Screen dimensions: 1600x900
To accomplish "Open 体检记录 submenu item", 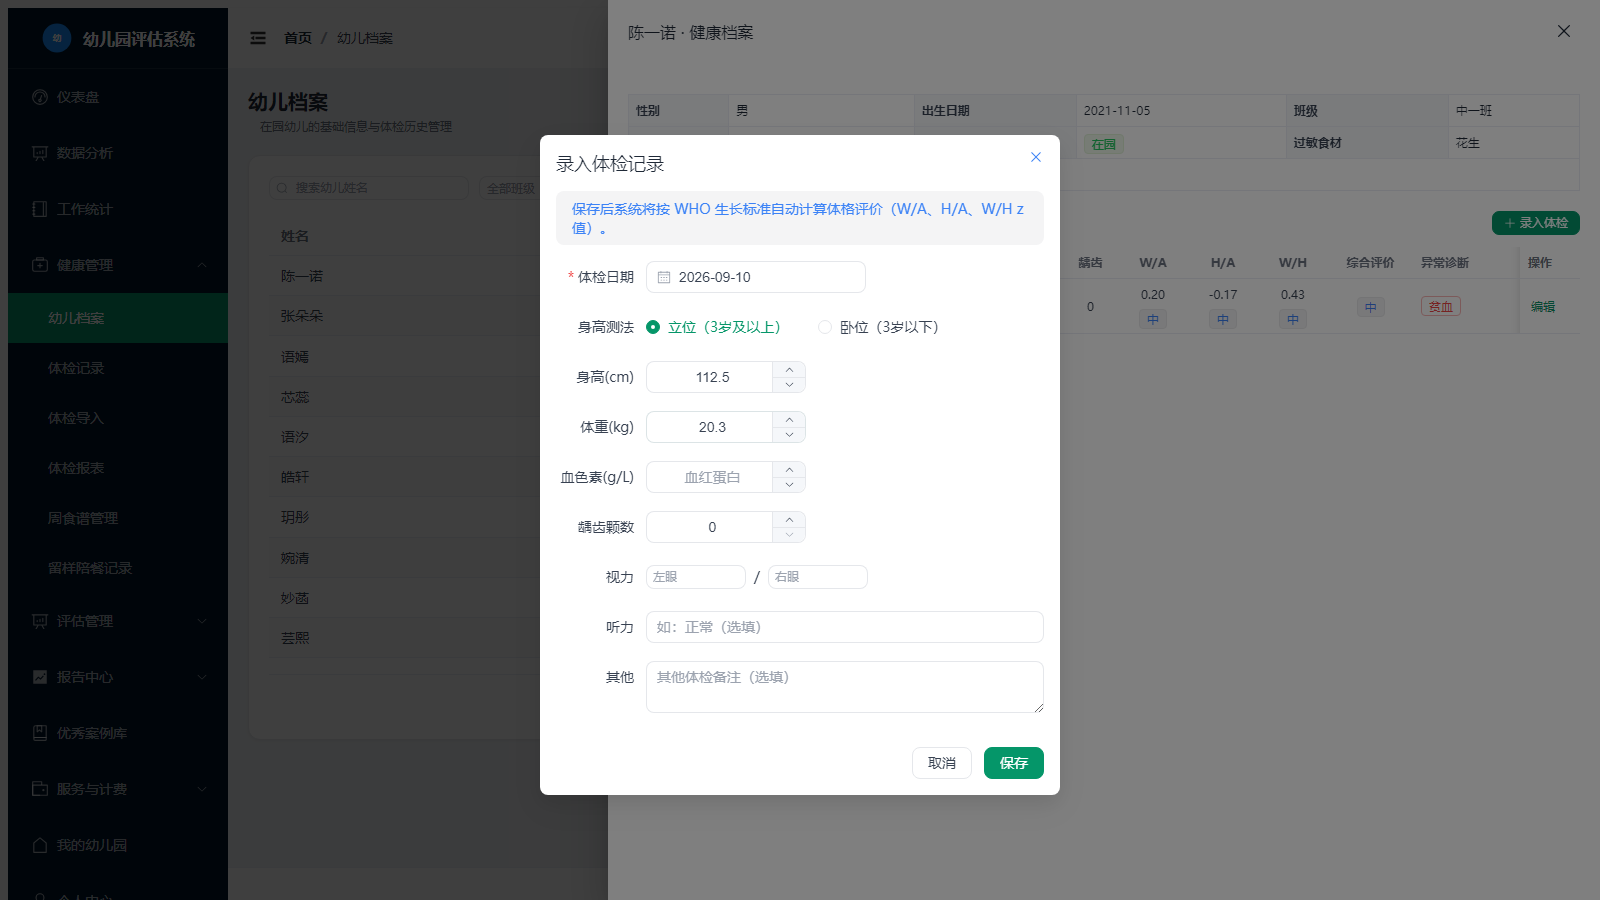I will 118,368.
